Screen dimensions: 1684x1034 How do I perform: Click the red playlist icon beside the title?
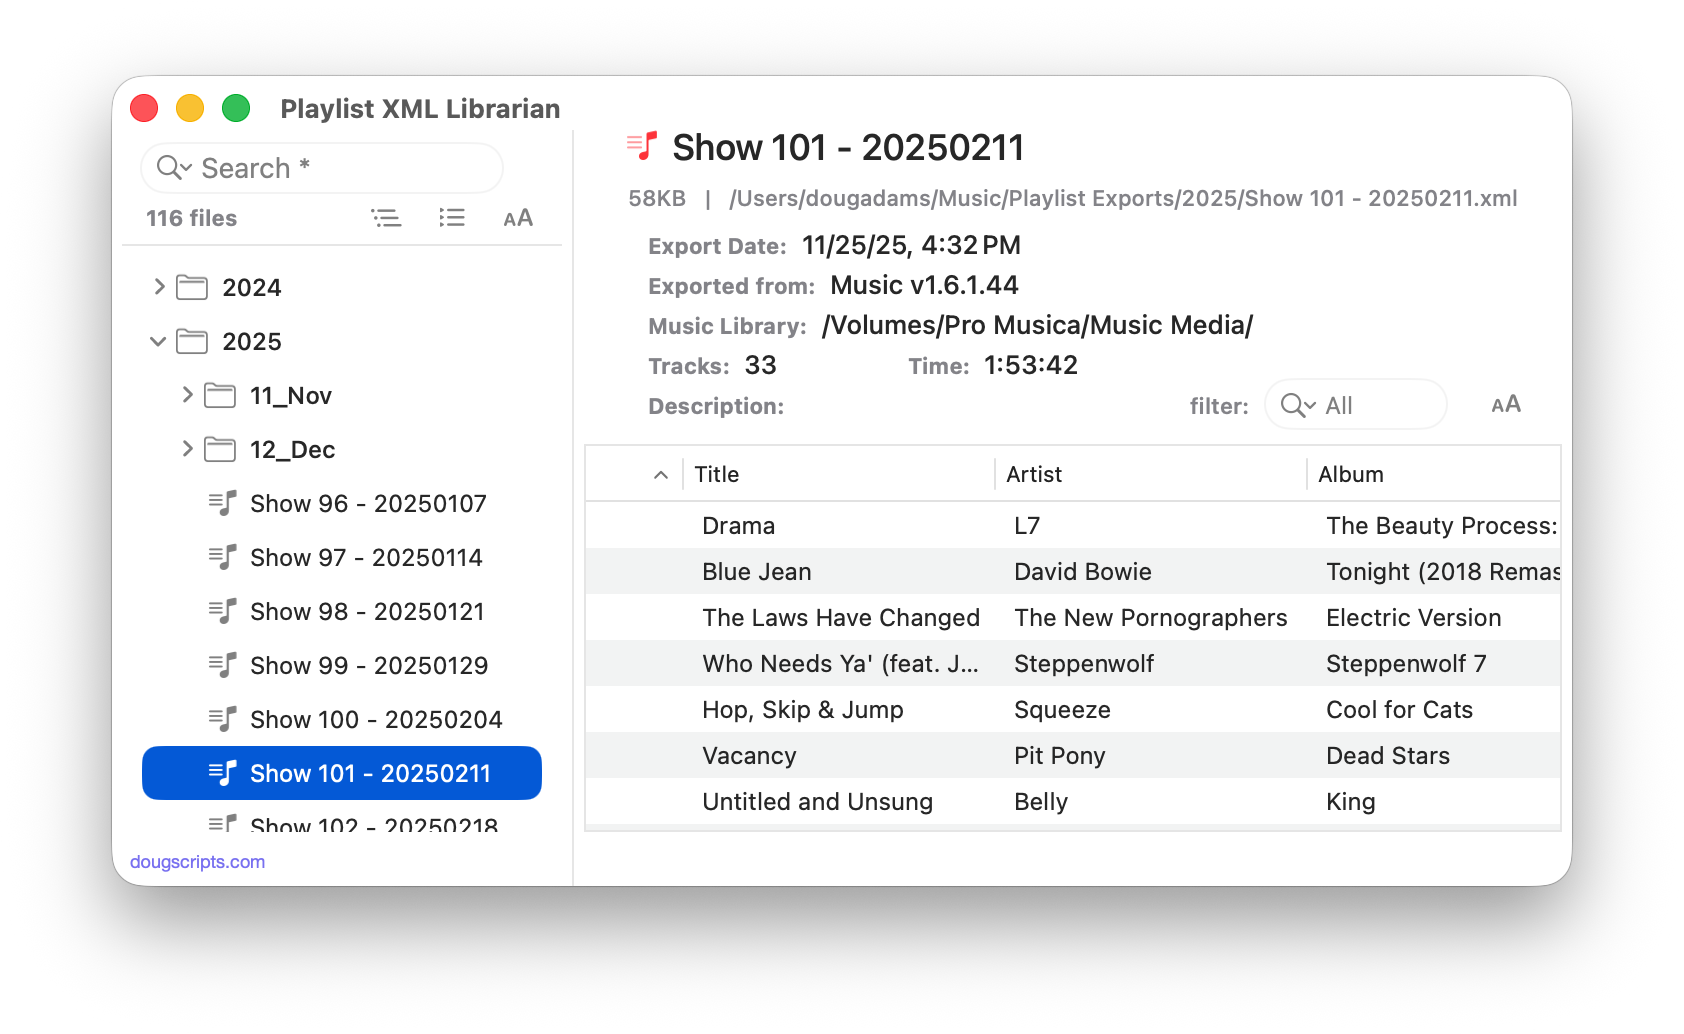pos(642,147)
